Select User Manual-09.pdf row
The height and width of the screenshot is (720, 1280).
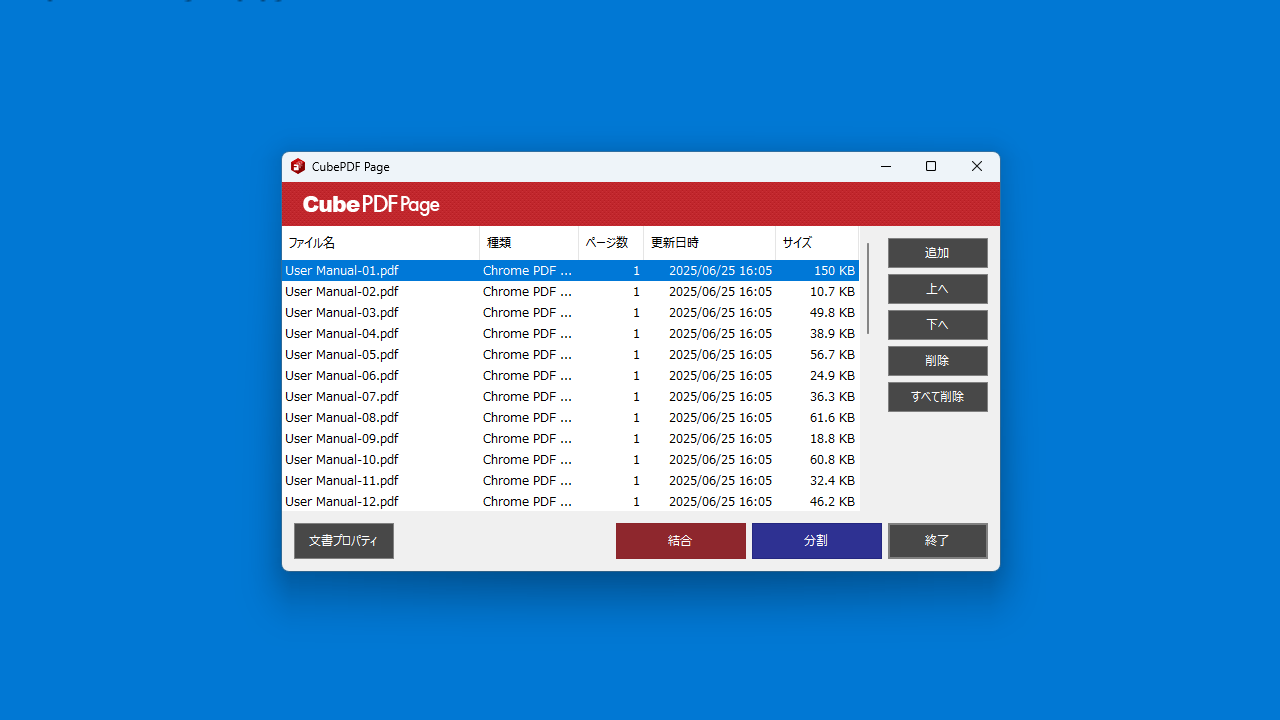(x=570, y=439)
